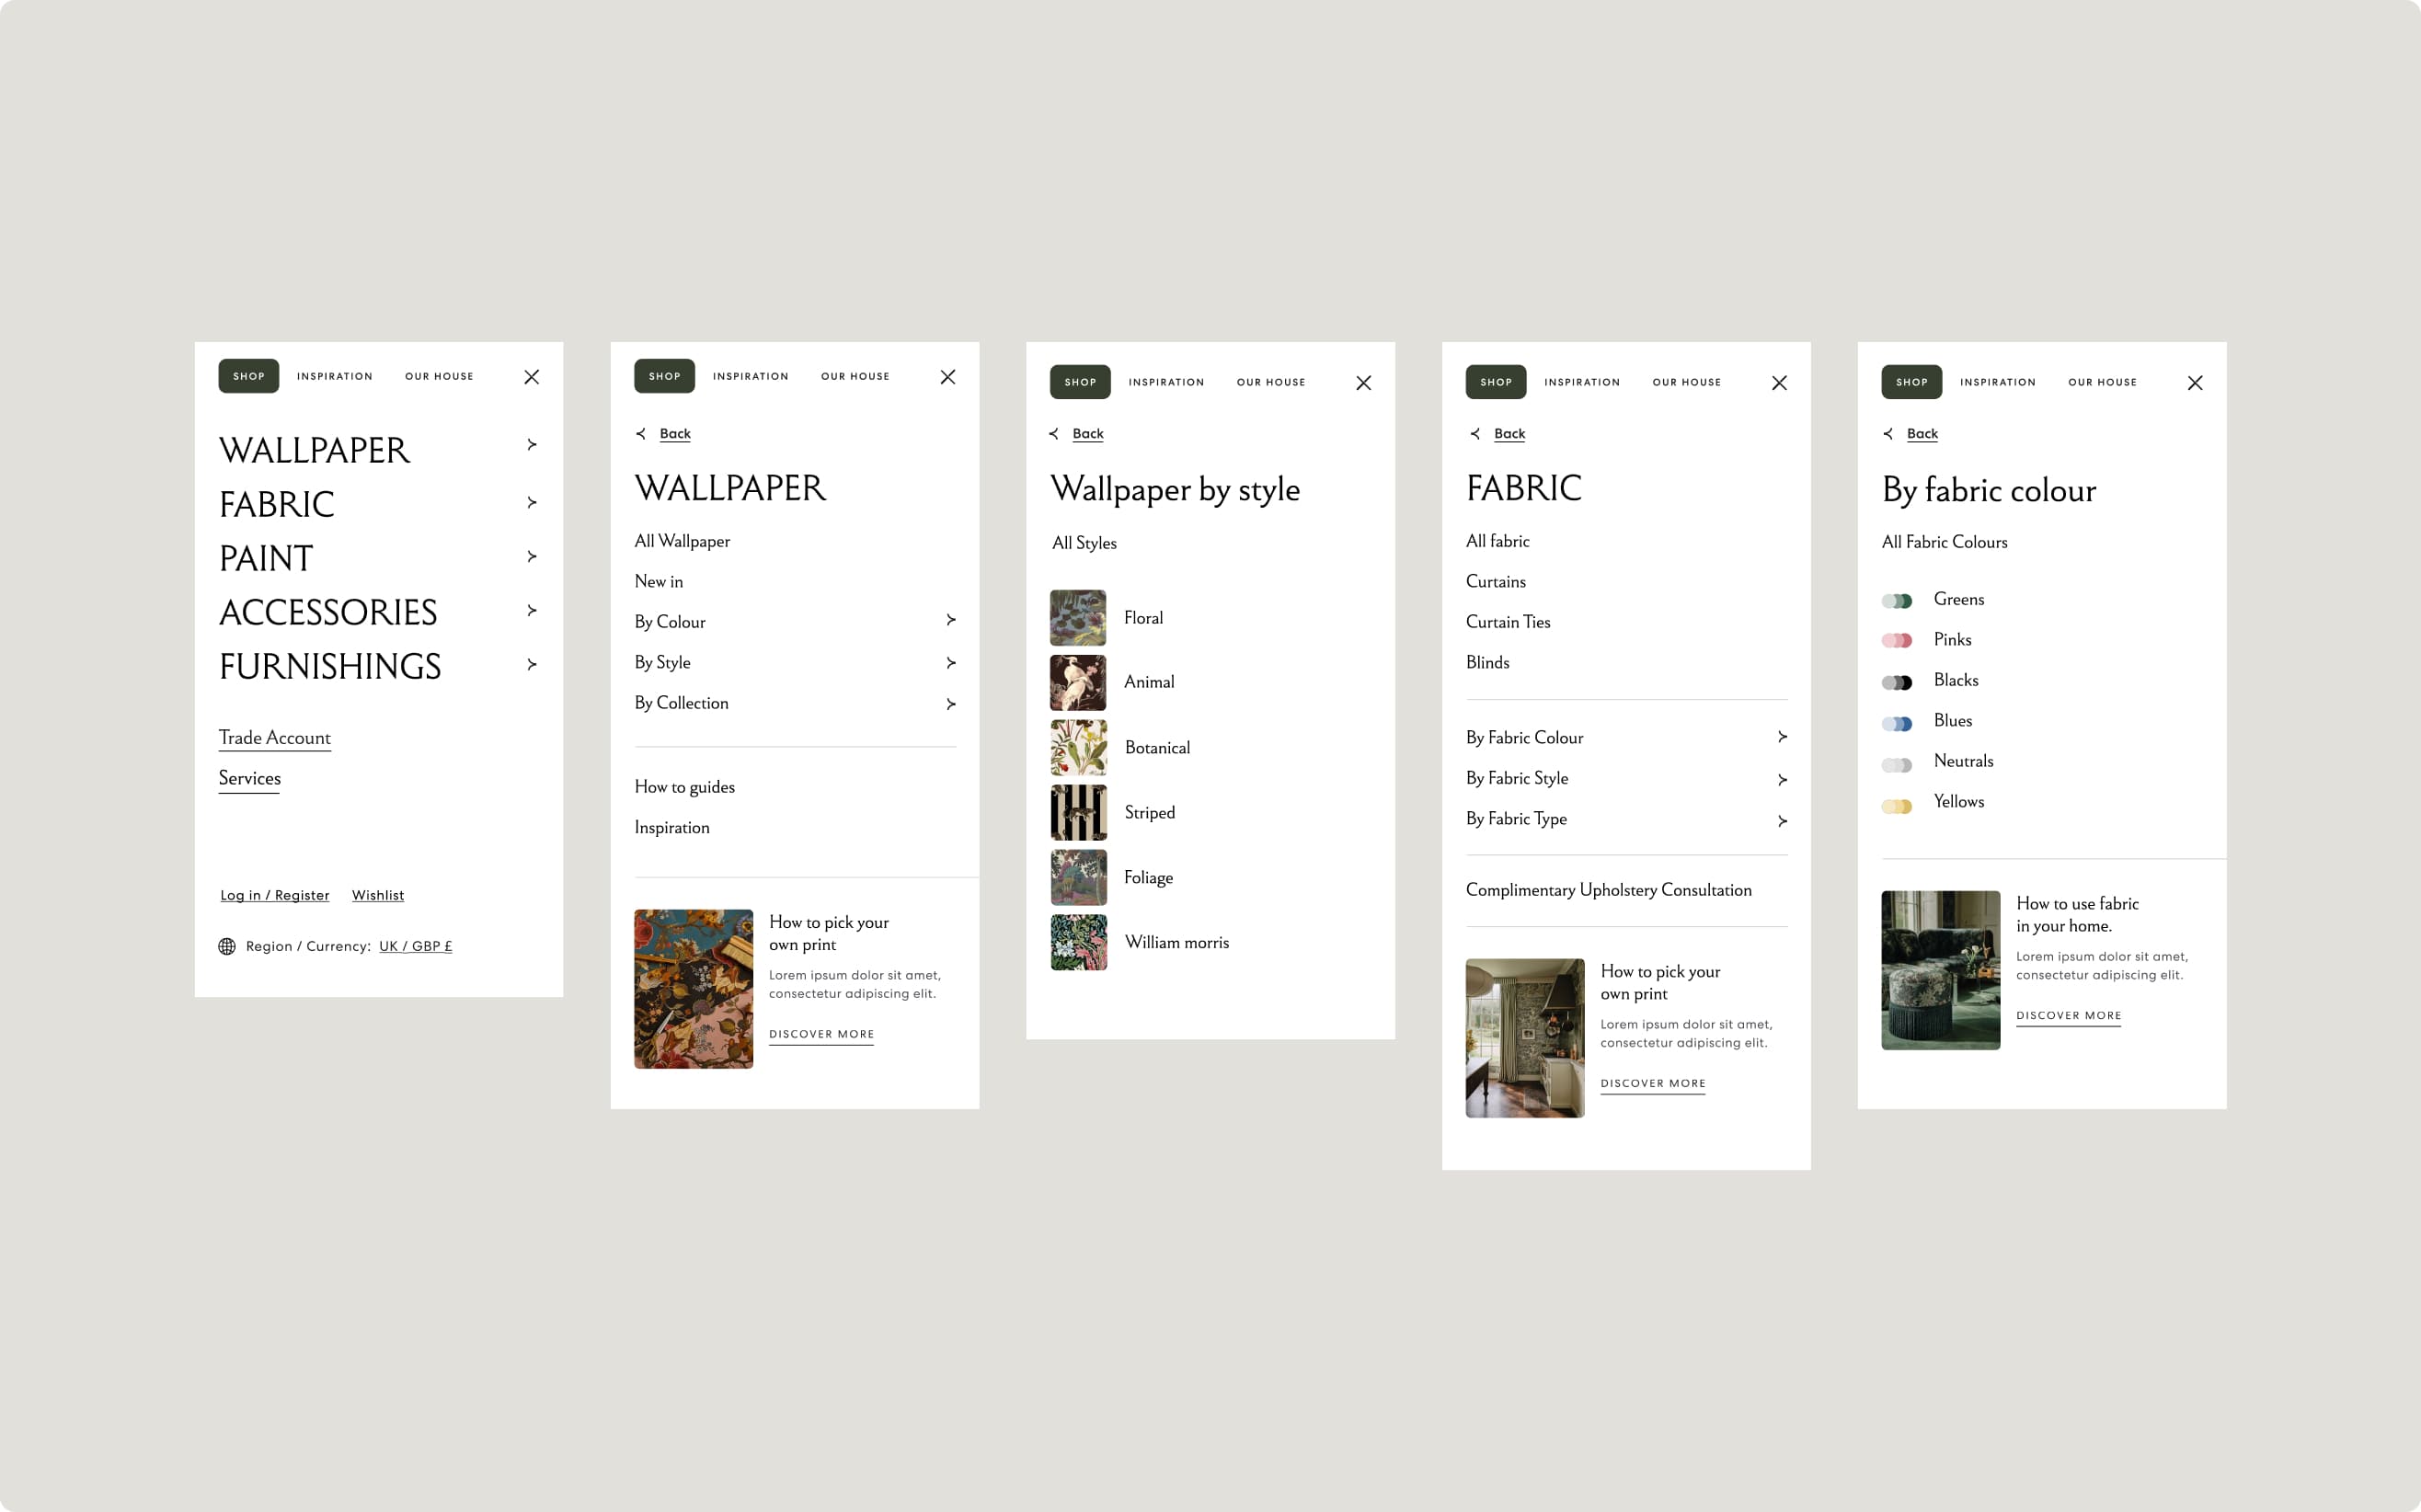Open Services link

tap(250, 779)
